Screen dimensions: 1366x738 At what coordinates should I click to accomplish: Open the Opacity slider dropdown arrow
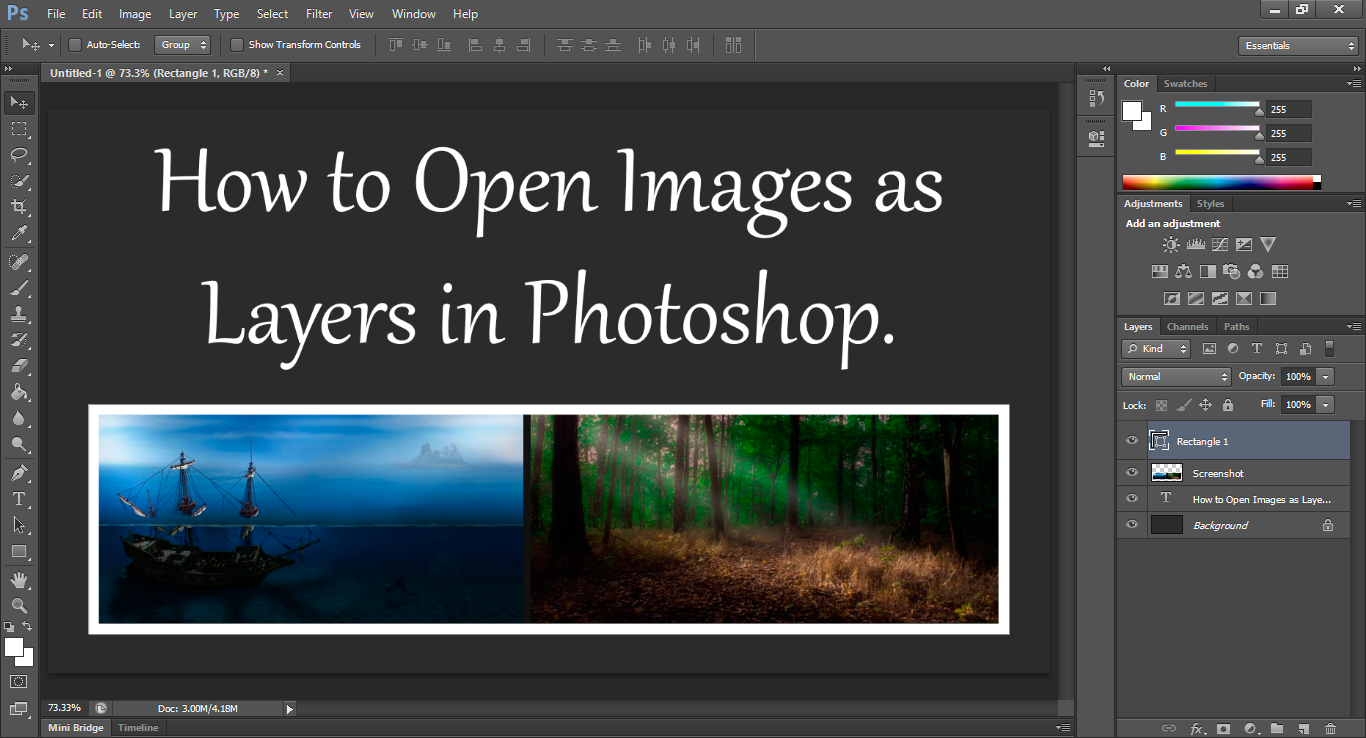1326,377
